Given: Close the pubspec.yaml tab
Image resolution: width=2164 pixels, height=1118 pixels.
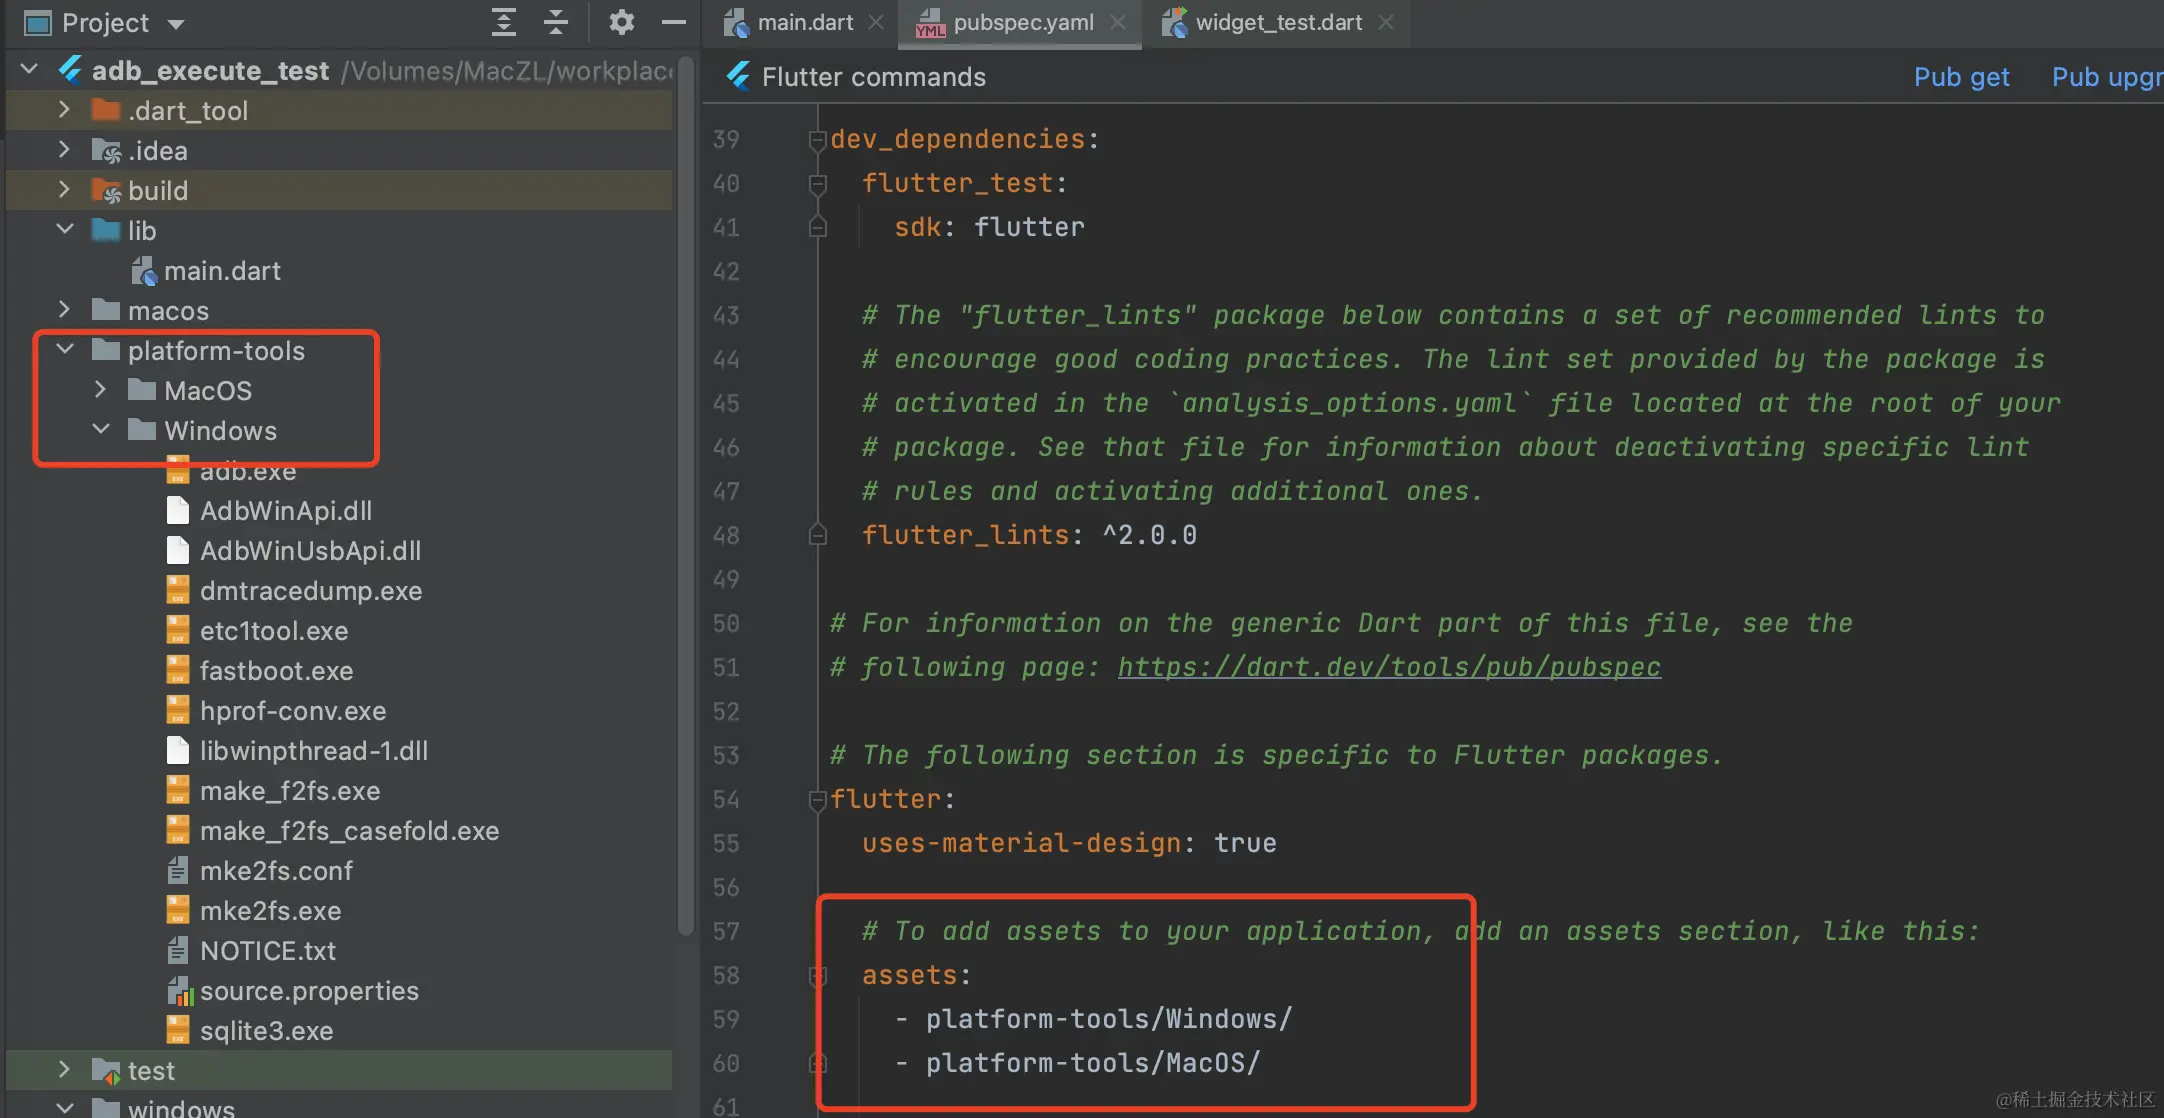Looking at the screenshot, I should [x=1118, y=22].
